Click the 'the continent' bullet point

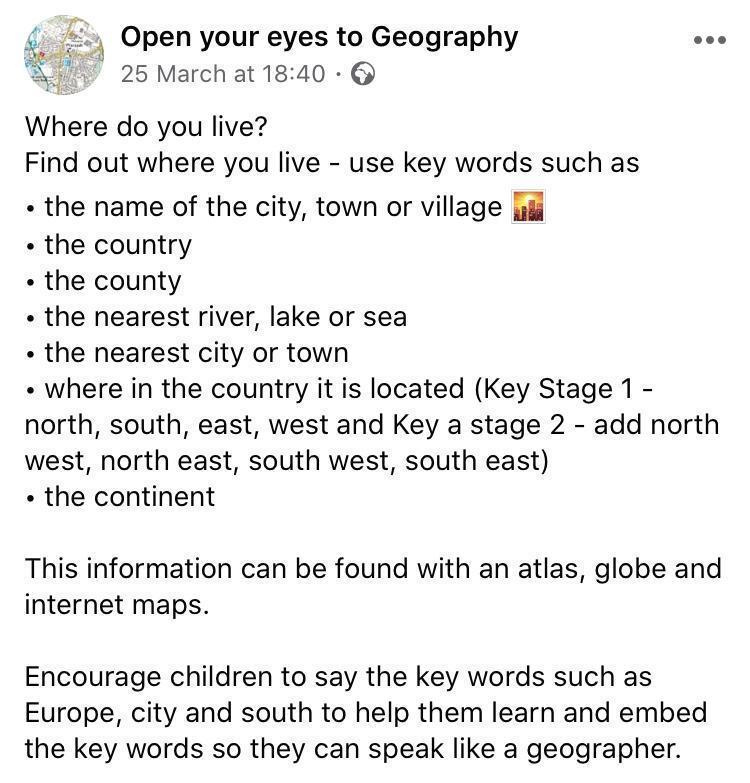(129, 496)
